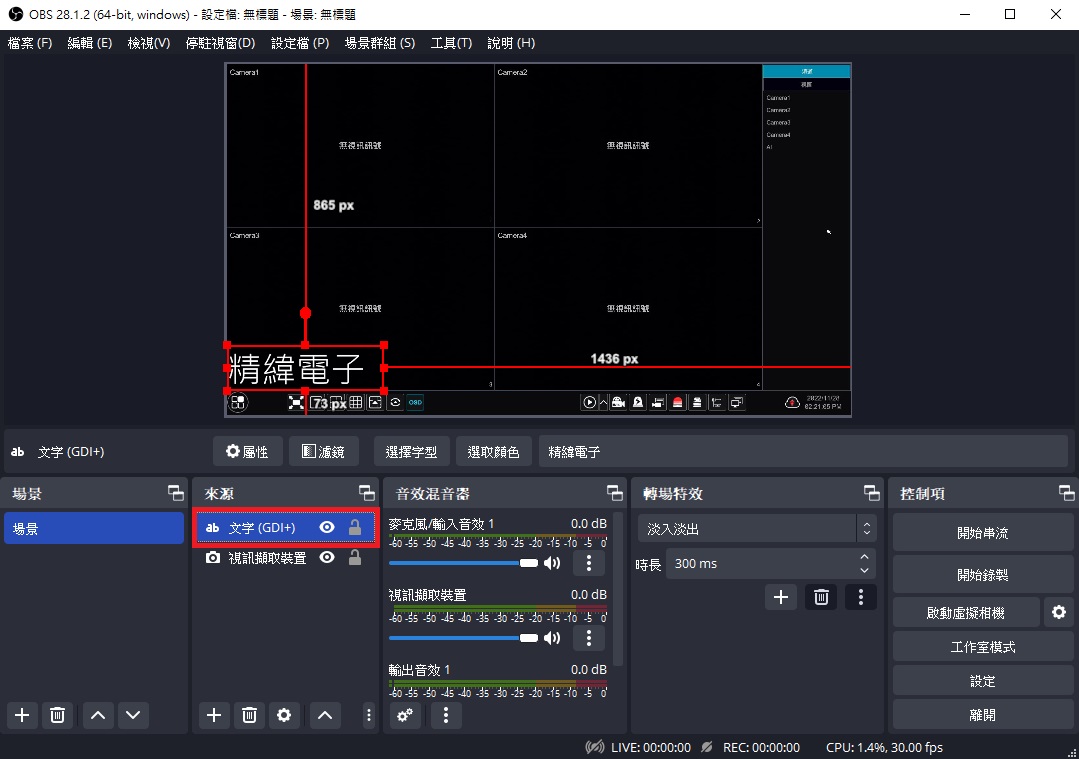Add a new source with plus button
This screenshot has width=1079, height=759.
214,715
